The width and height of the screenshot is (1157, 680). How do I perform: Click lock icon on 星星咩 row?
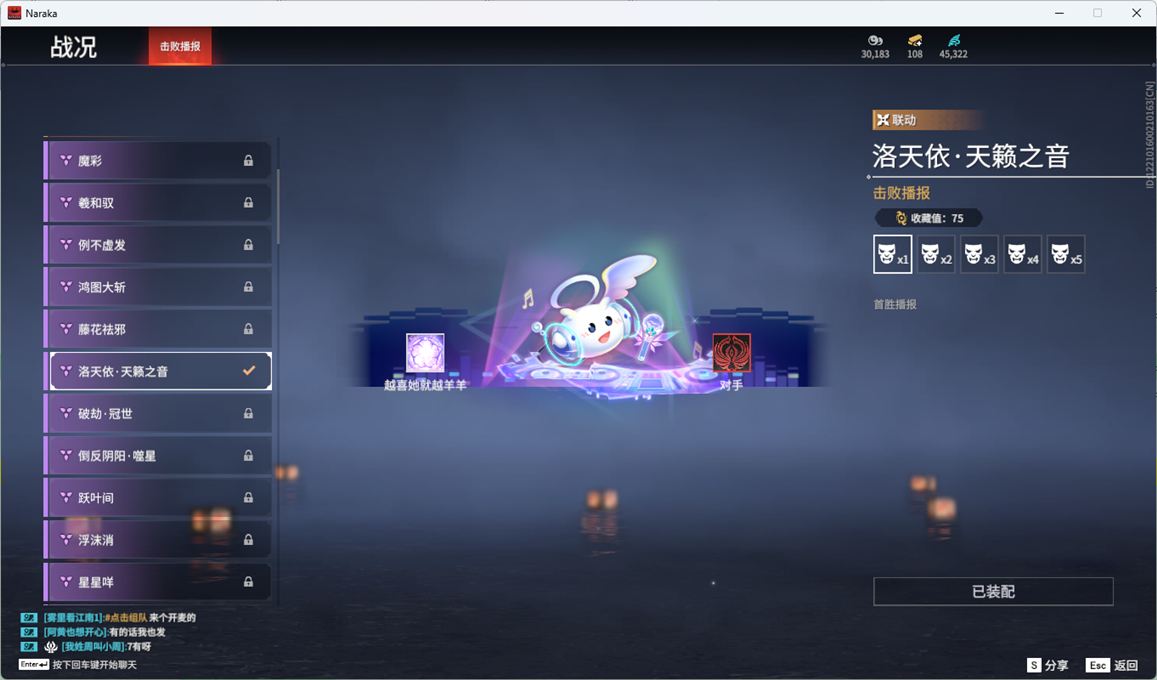tap(249, 581)
